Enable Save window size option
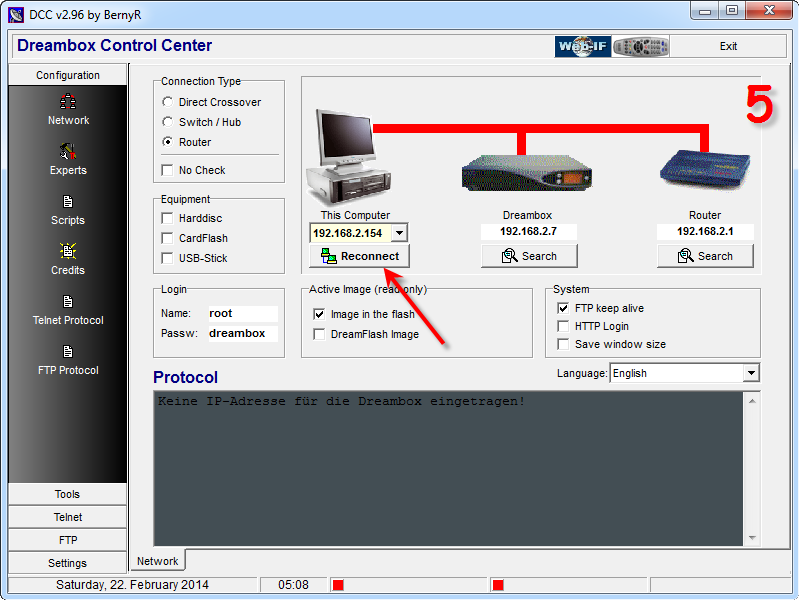Viewport: 799px width, 600px height. click(x=563, y=344)
